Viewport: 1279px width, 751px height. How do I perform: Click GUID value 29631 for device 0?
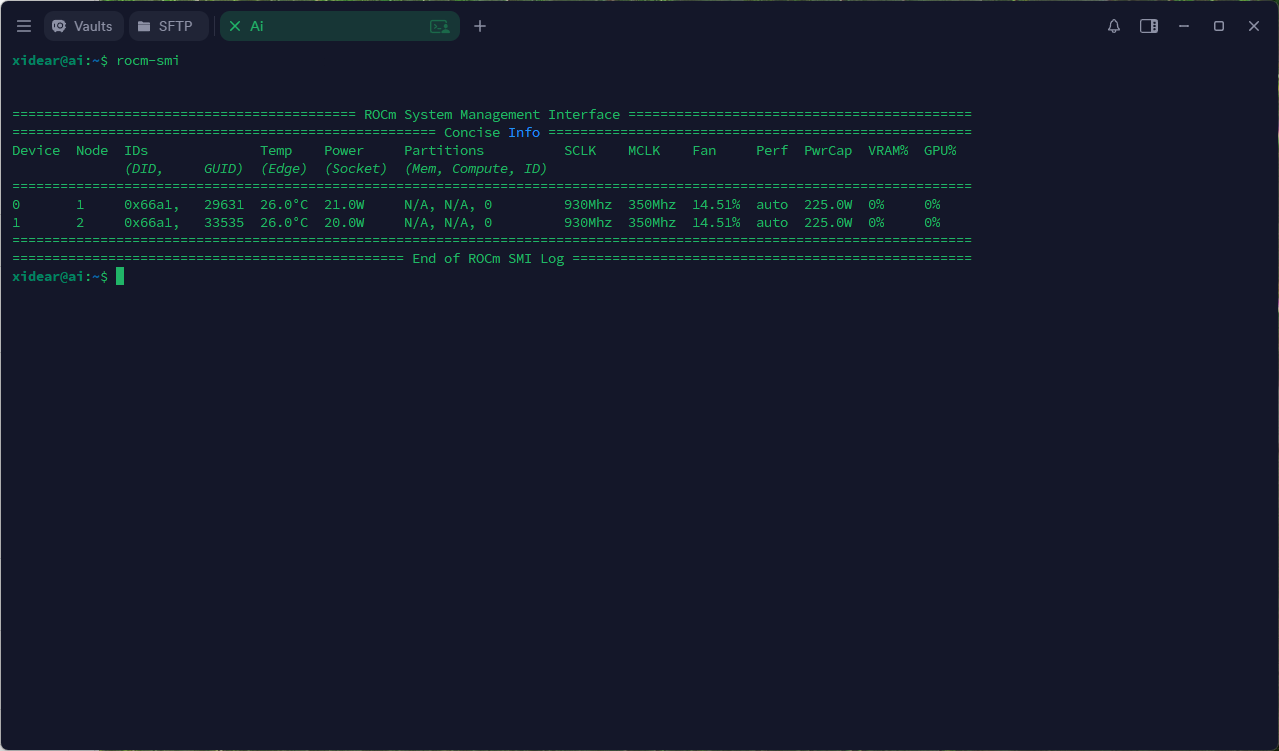click(x=224, y=204)
